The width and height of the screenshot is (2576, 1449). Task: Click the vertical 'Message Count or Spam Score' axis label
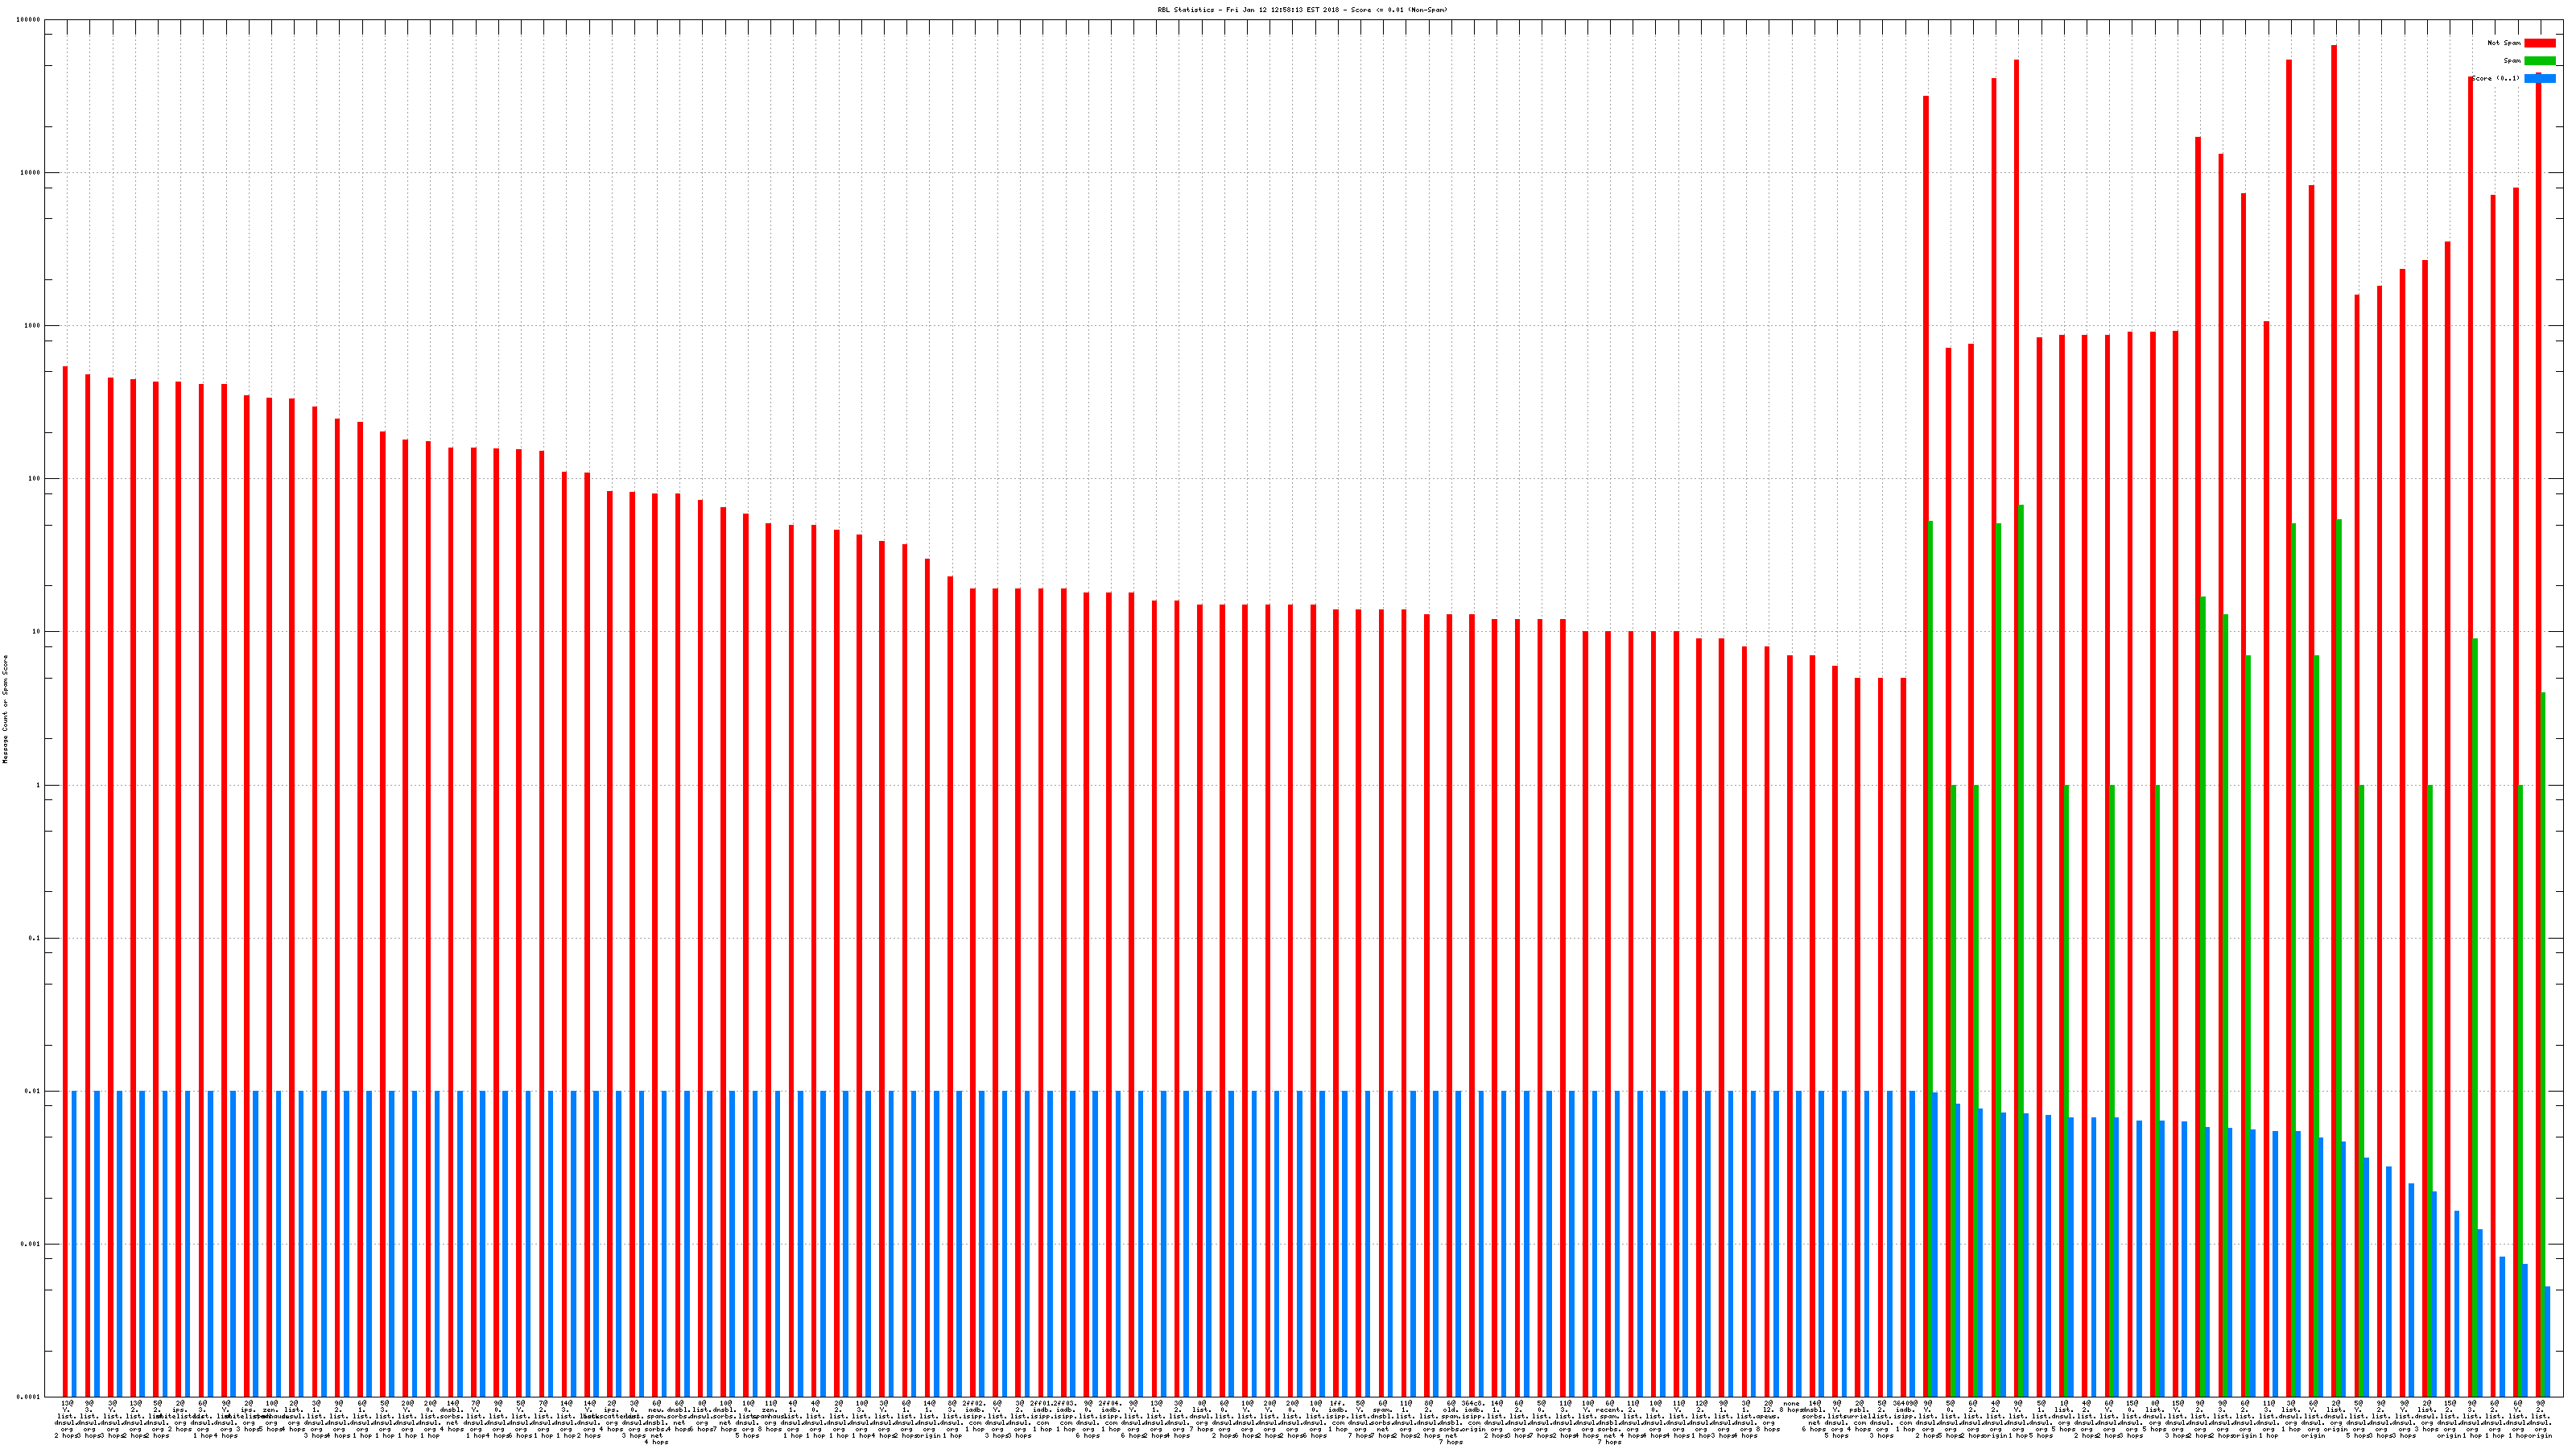click(x=5, y=709)
